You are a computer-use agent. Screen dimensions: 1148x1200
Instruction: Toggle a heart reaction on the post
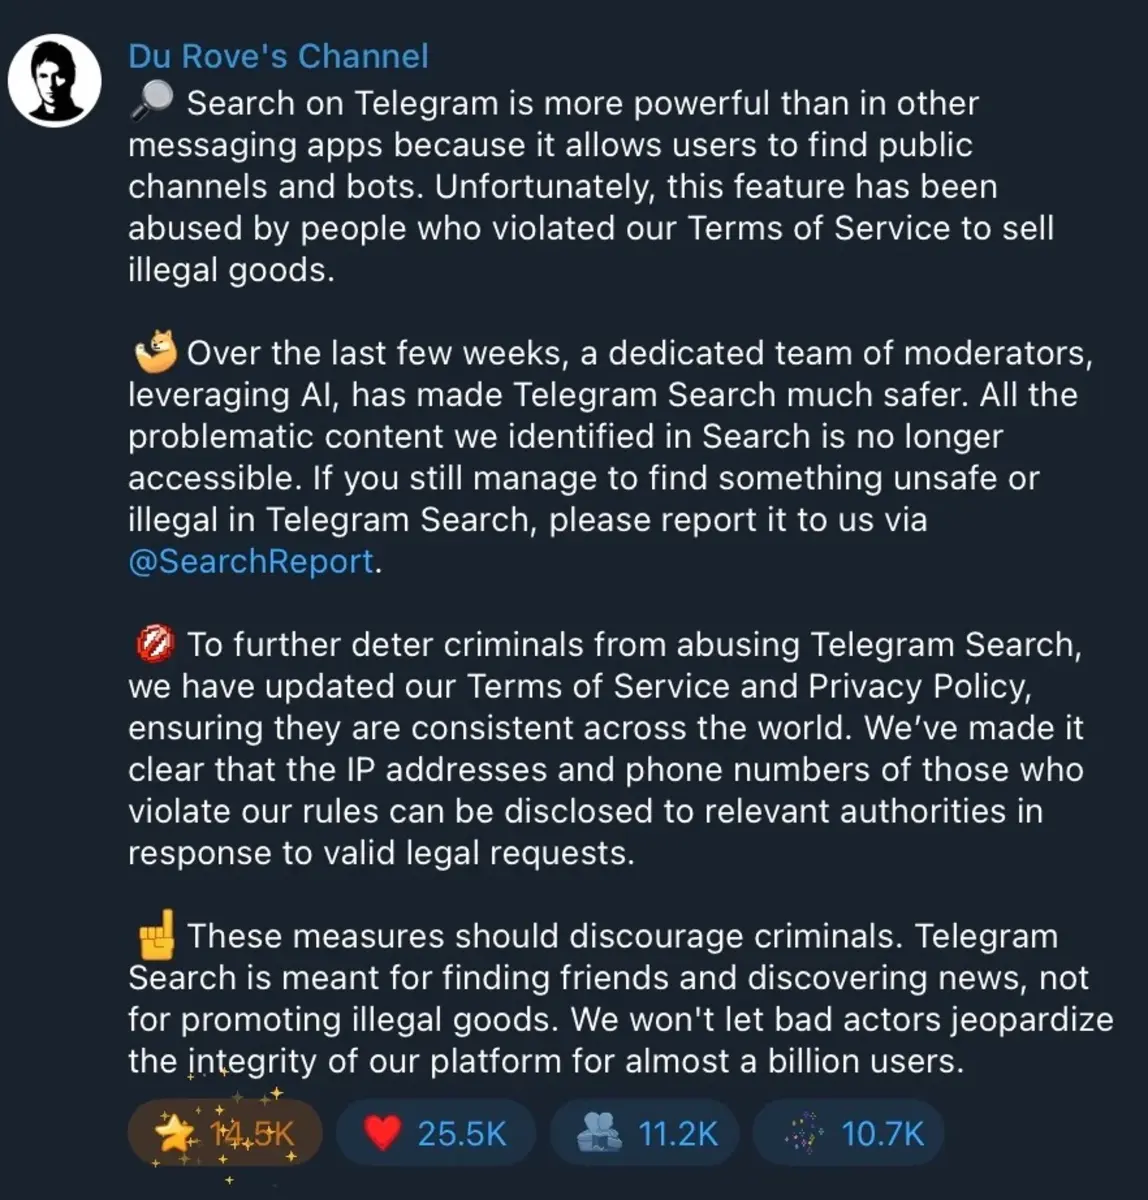point(435,1132)
